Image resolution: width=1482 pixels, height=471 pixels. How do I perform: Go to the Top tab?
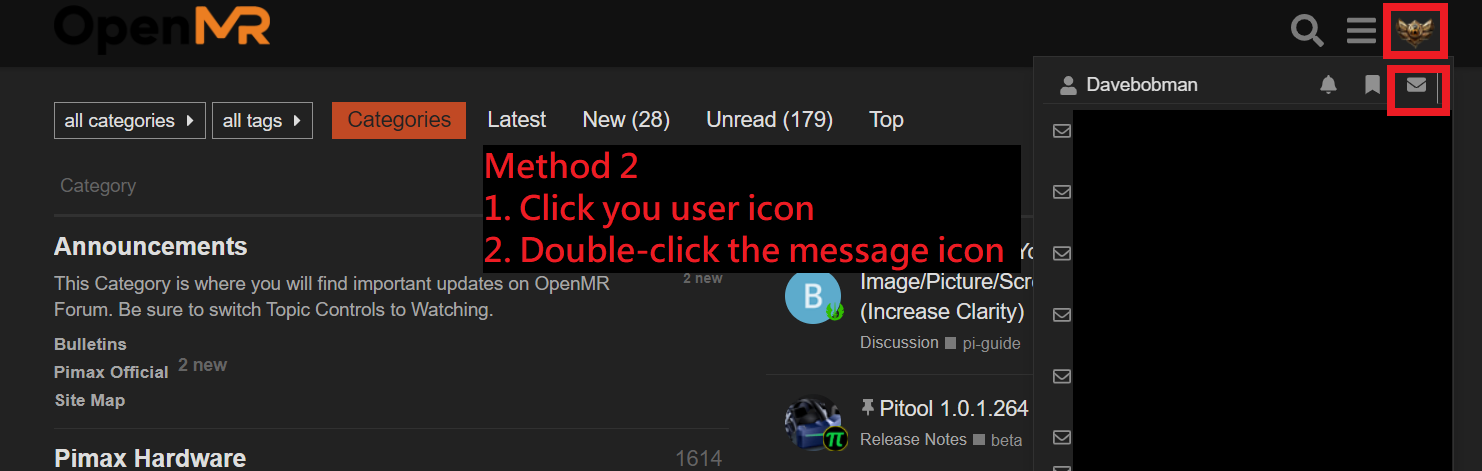click(x=886, y=120)
